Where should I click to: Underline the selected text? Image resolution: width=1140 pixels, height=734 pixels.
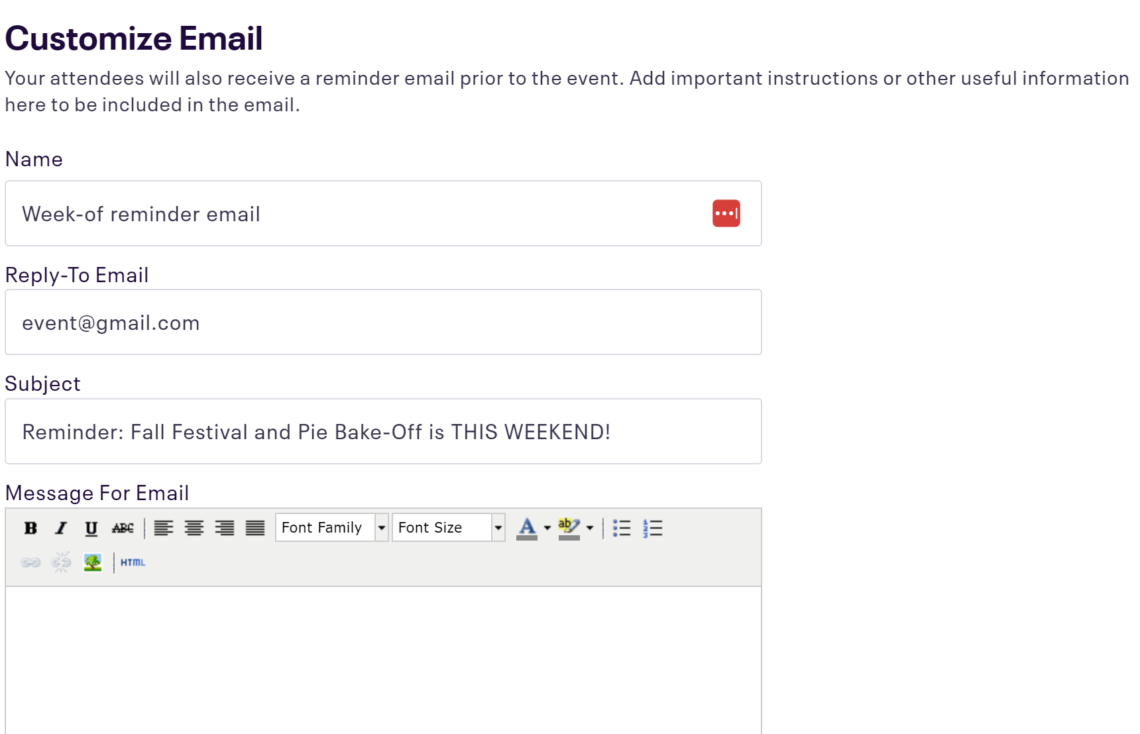pyautogui.click(x=90, y=528)
